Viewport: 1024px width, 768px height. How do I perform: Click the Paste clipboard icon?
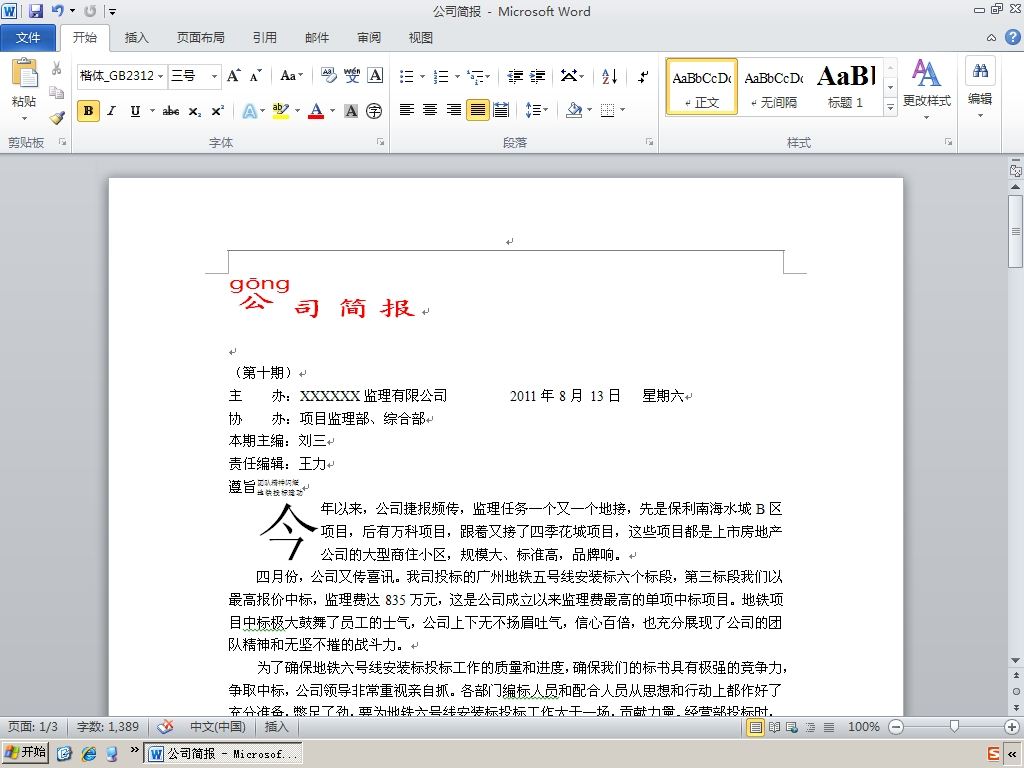click(x=25, y=73)
